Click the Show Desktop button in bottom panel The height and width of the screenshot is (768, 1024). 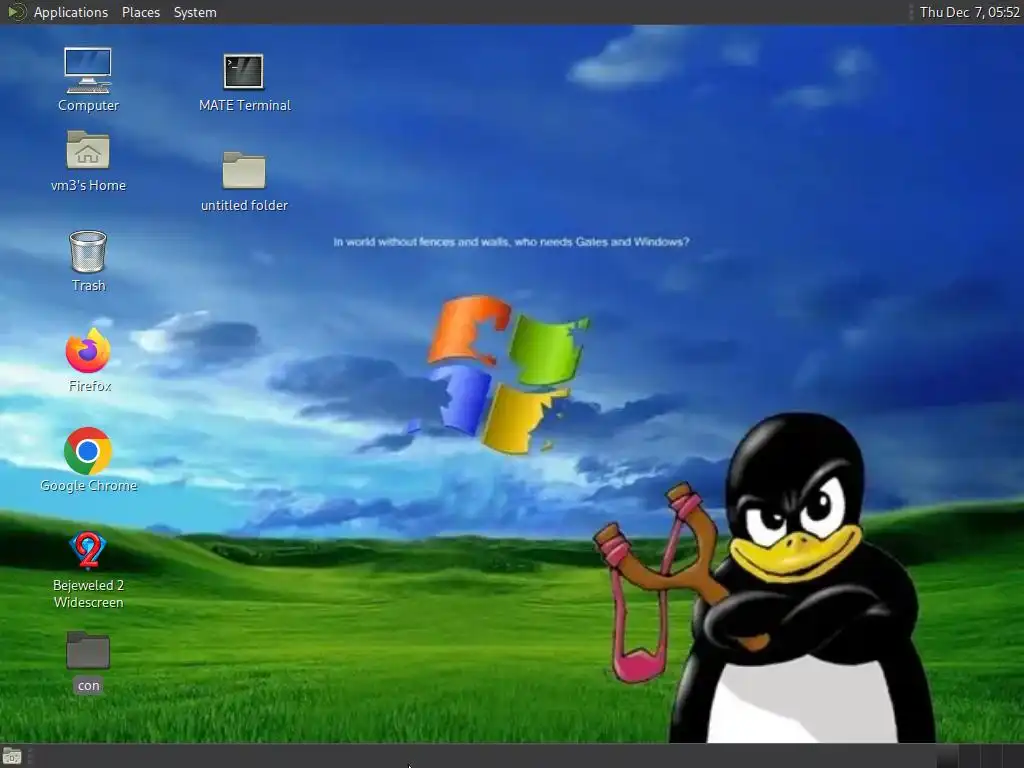[x=12, y=757]
